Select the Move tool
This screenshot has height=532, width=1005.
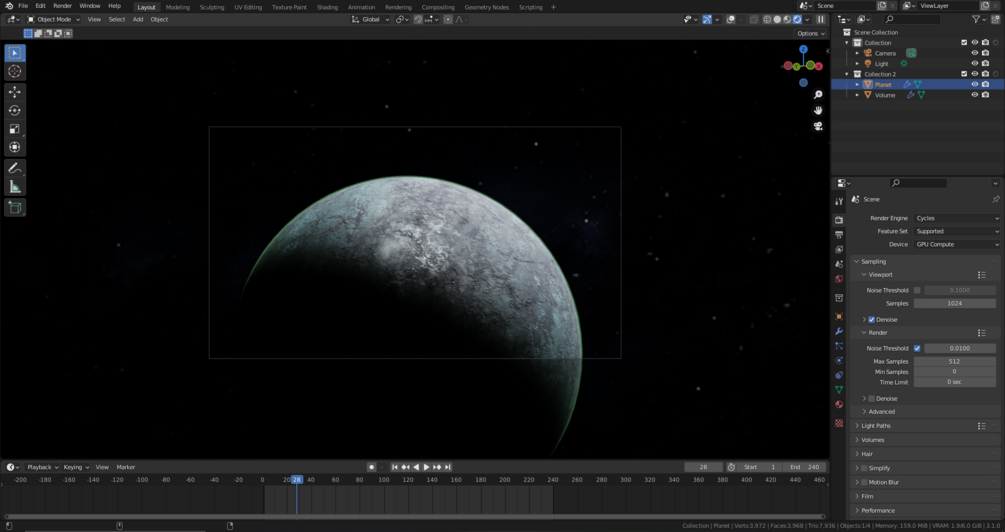(15, 92)
